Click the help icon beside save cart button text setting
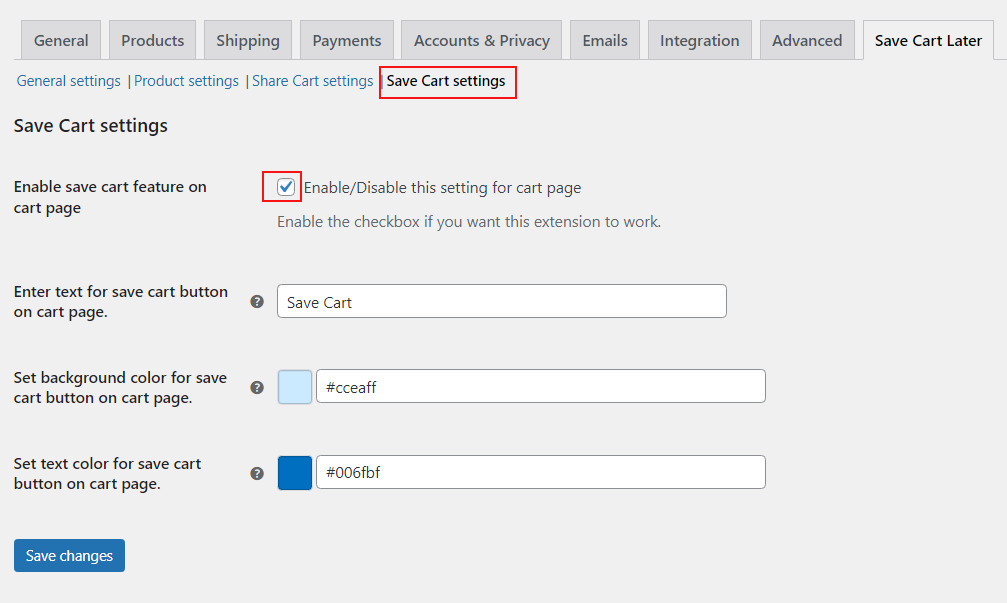The height and width of the screenshot is (603, 1007). [x=257, y=300]
